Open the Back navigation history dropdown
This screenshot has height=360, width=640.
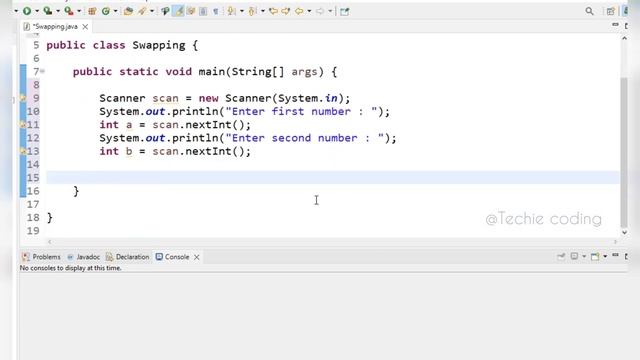point(309,11)
